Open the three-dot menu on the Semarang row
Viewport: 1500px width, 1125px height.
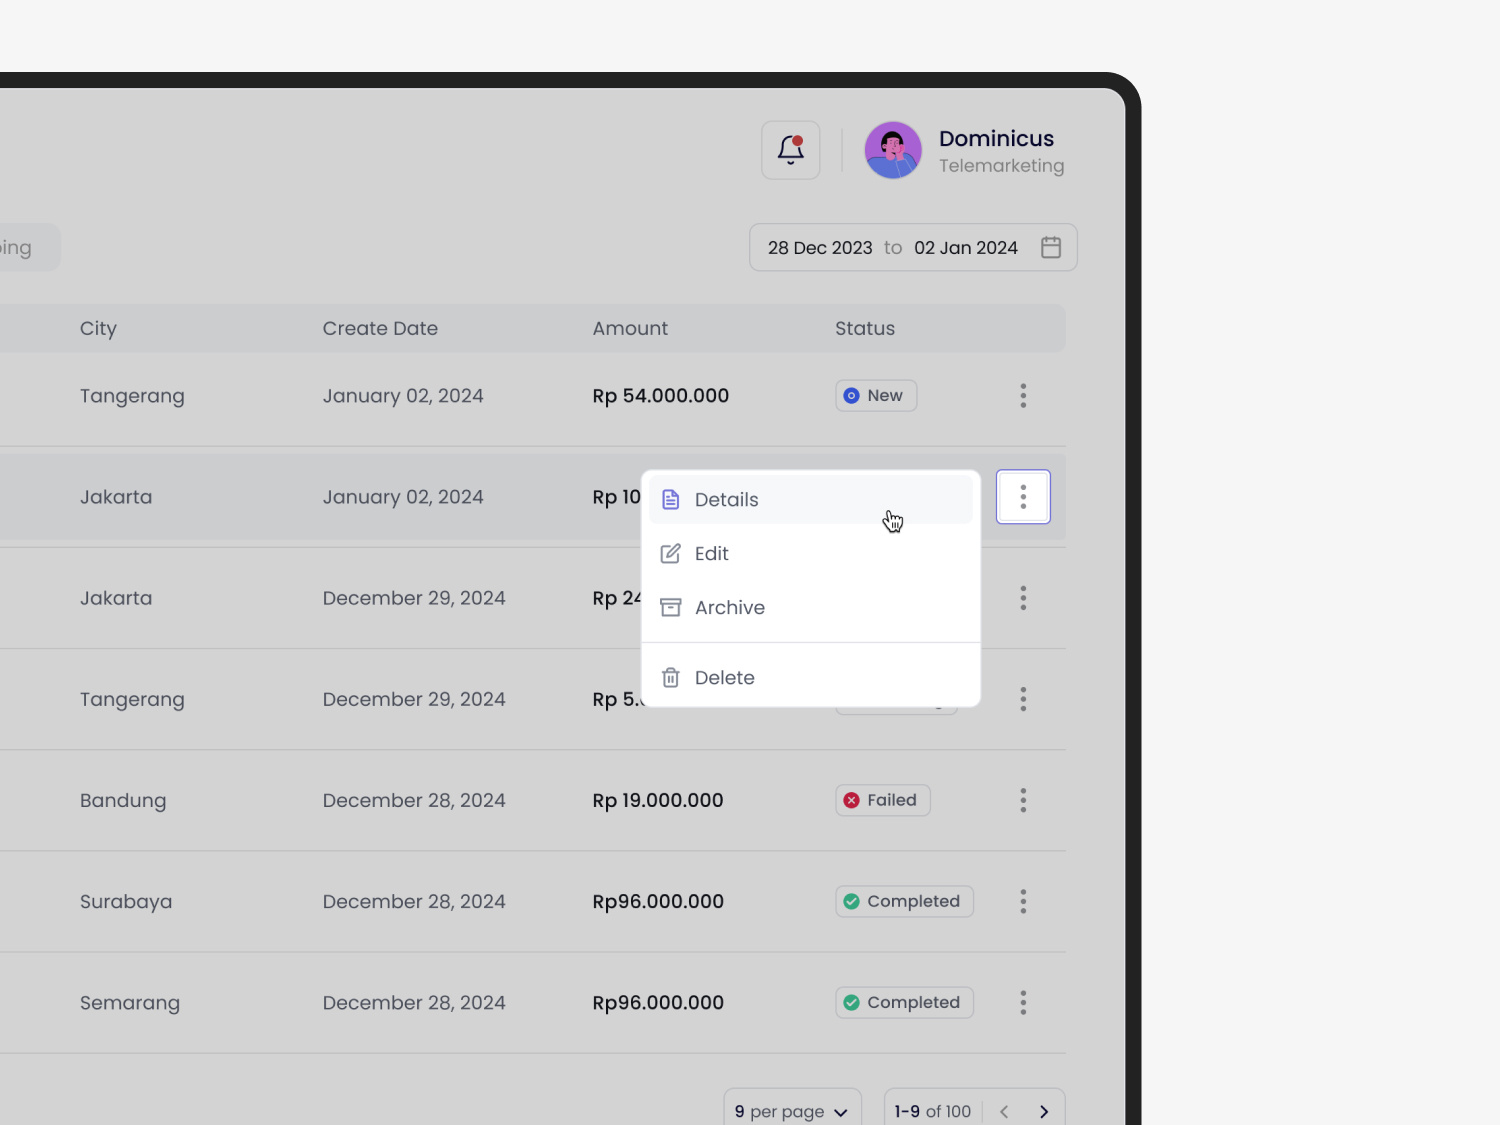(1023, 1002)
